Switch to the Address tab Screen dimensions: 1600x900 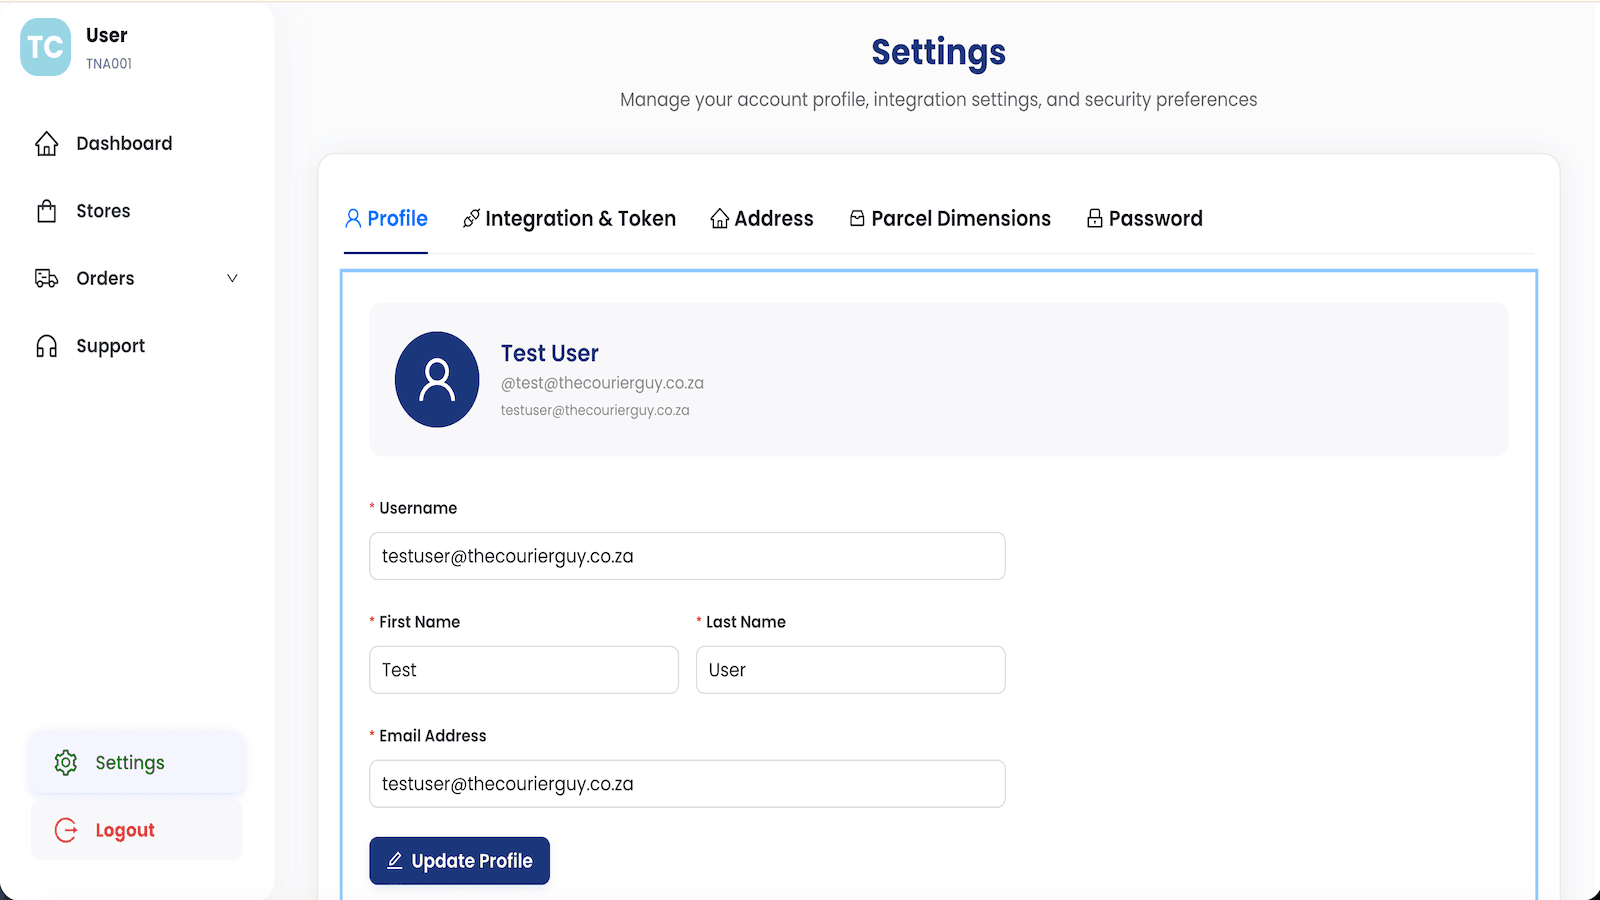[x=762, y=218]
